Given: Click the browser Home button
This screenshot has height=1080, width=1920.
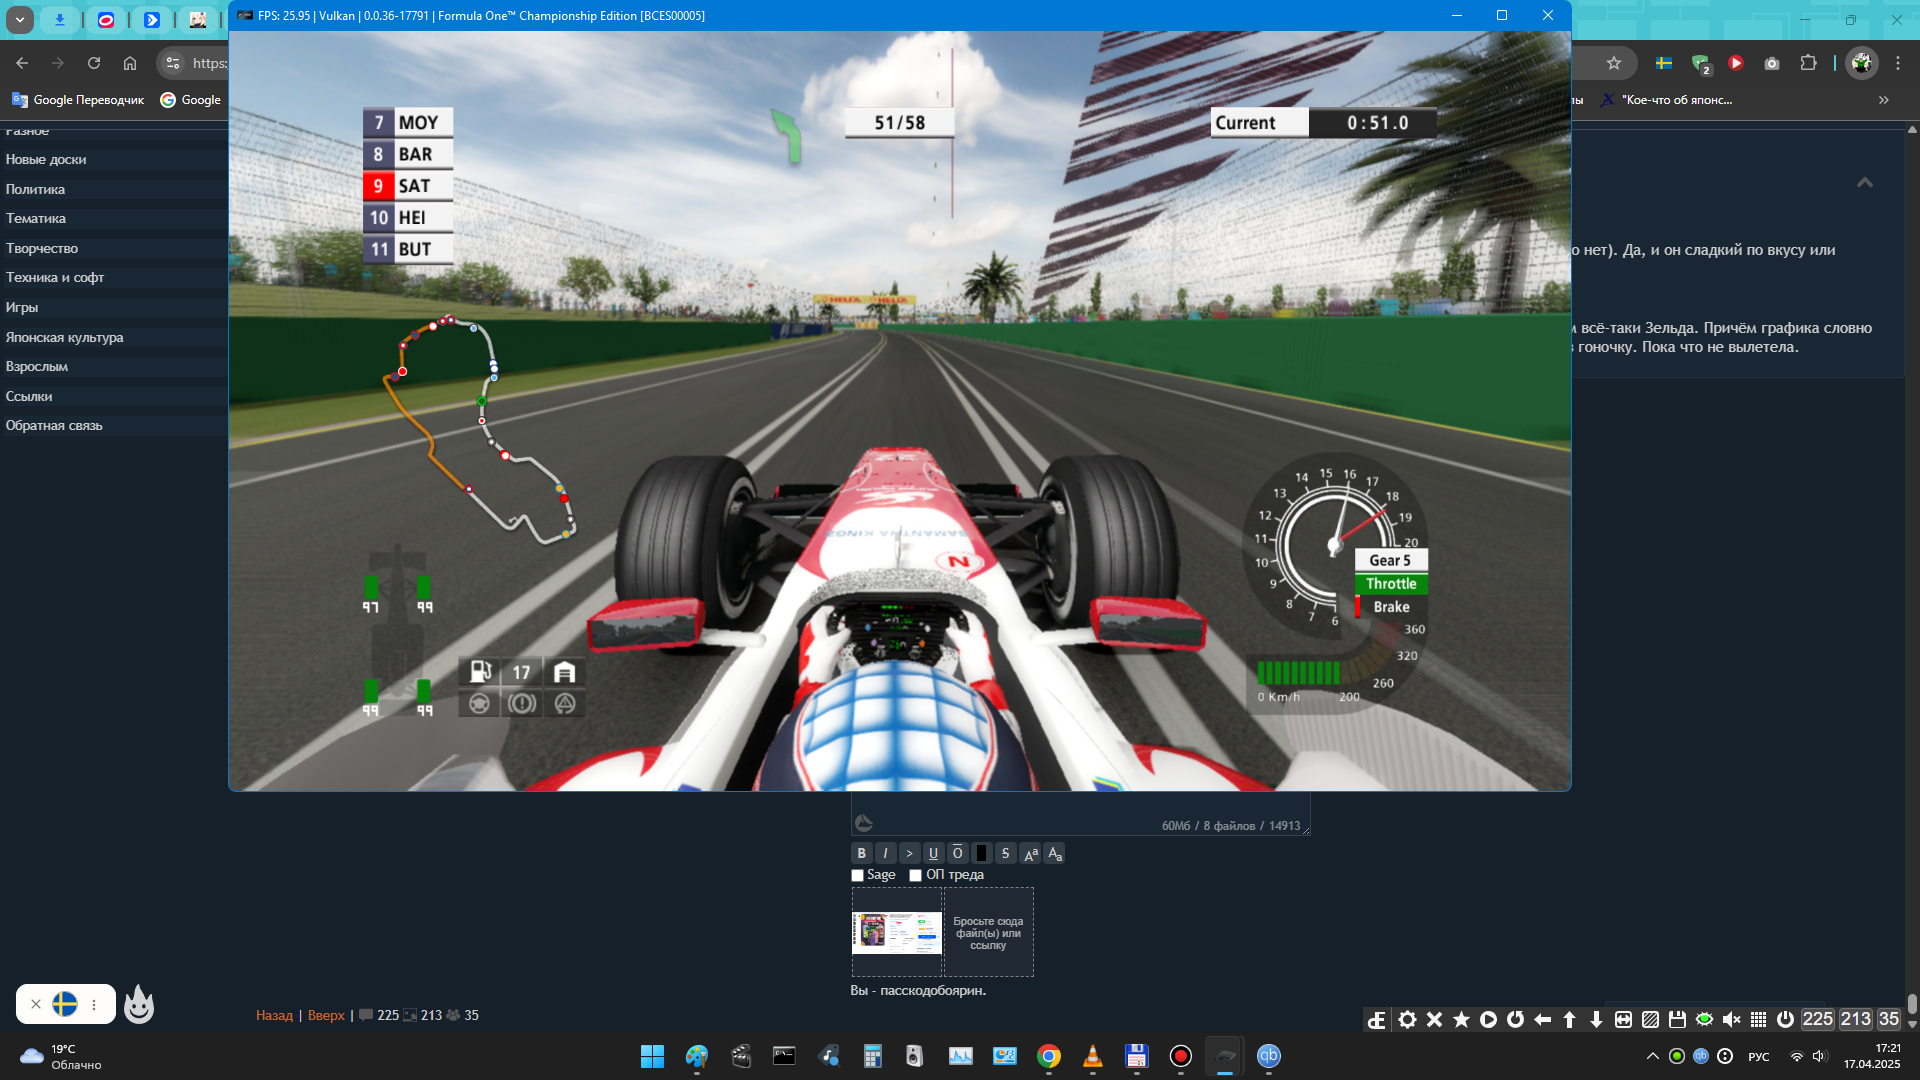Looking at the screenshot, I should point(130,63).
